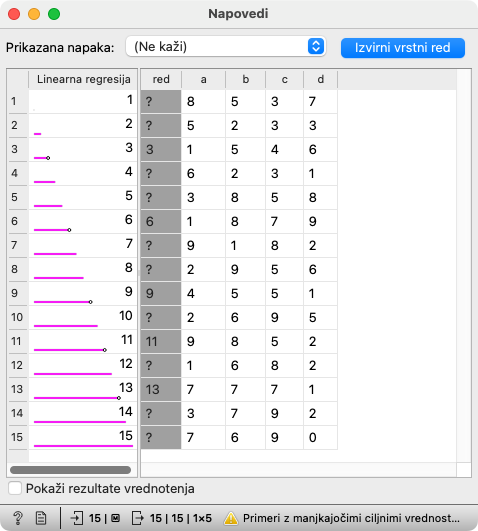Click the magenta bar in row 9 prediction
The width and height of the screenshot is (478, 531).
coord(62,302)
